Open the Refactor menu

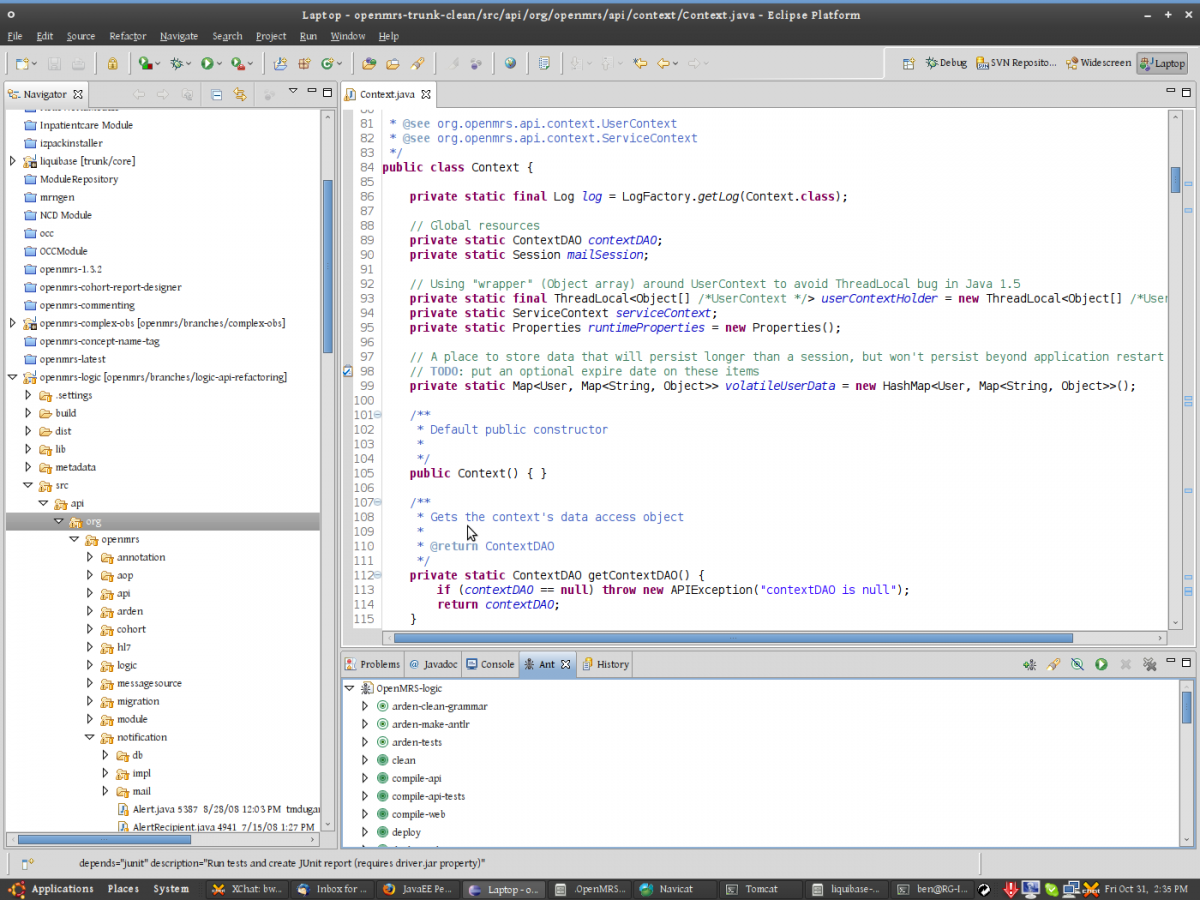coord(127,36)
